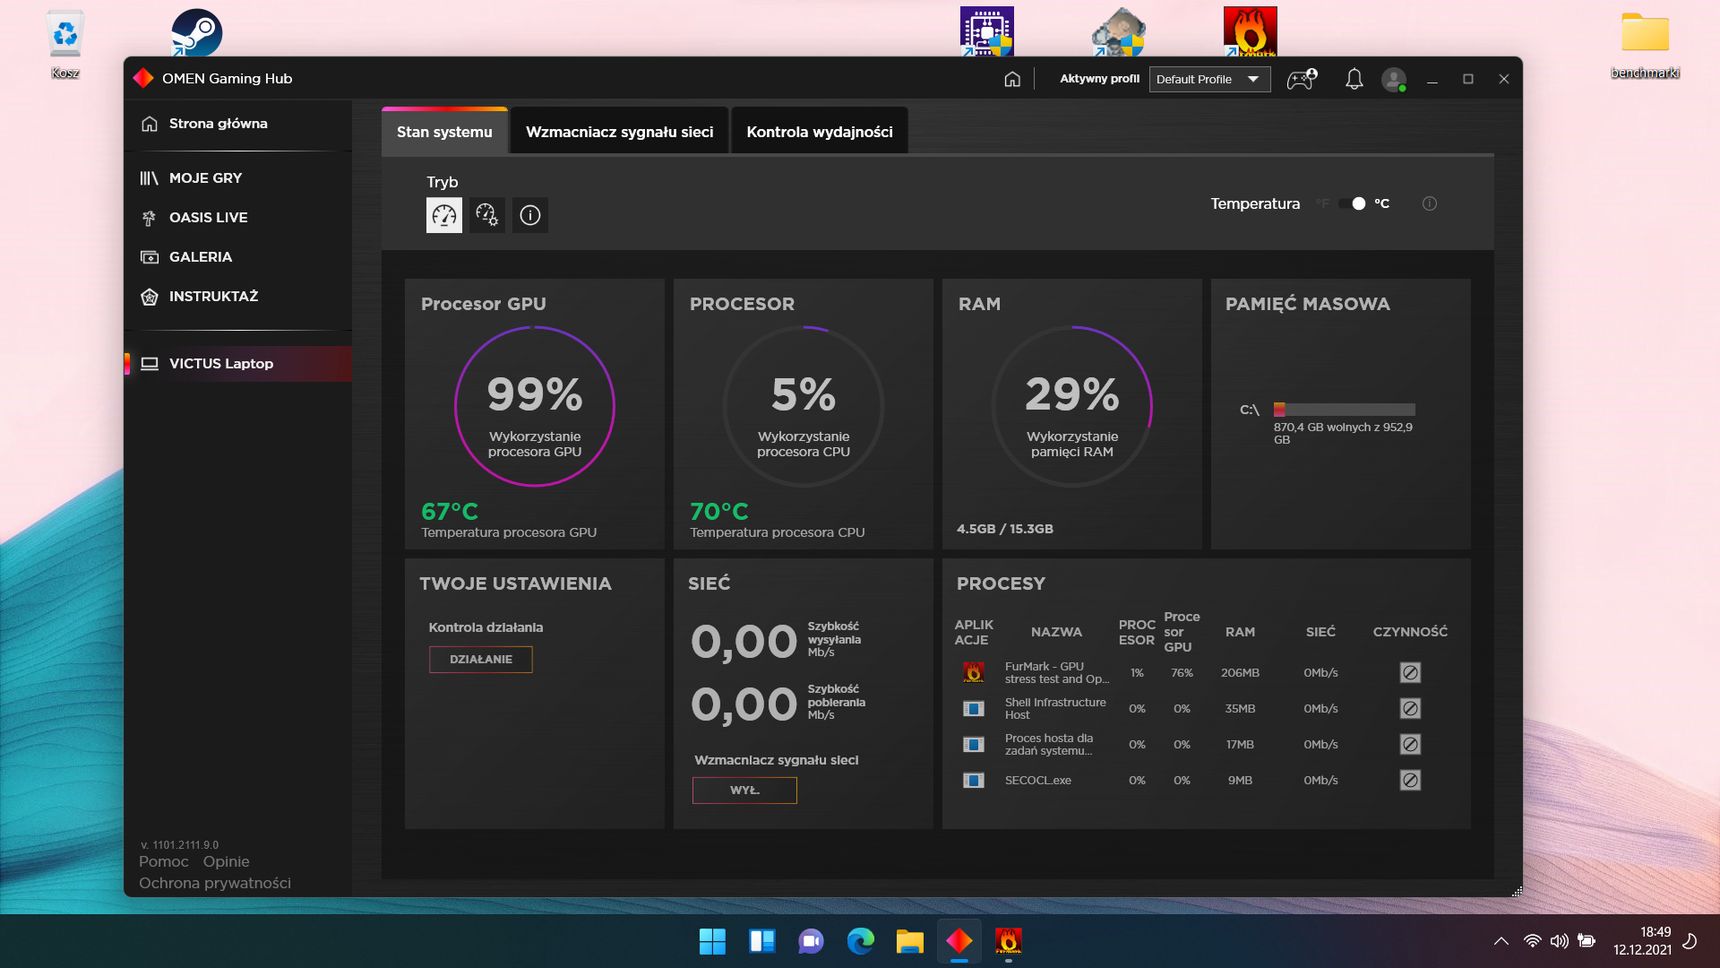Screen dimensions: 1720x968
Task: Sort processes by NAZWA column
Action: click(1056, 632)
